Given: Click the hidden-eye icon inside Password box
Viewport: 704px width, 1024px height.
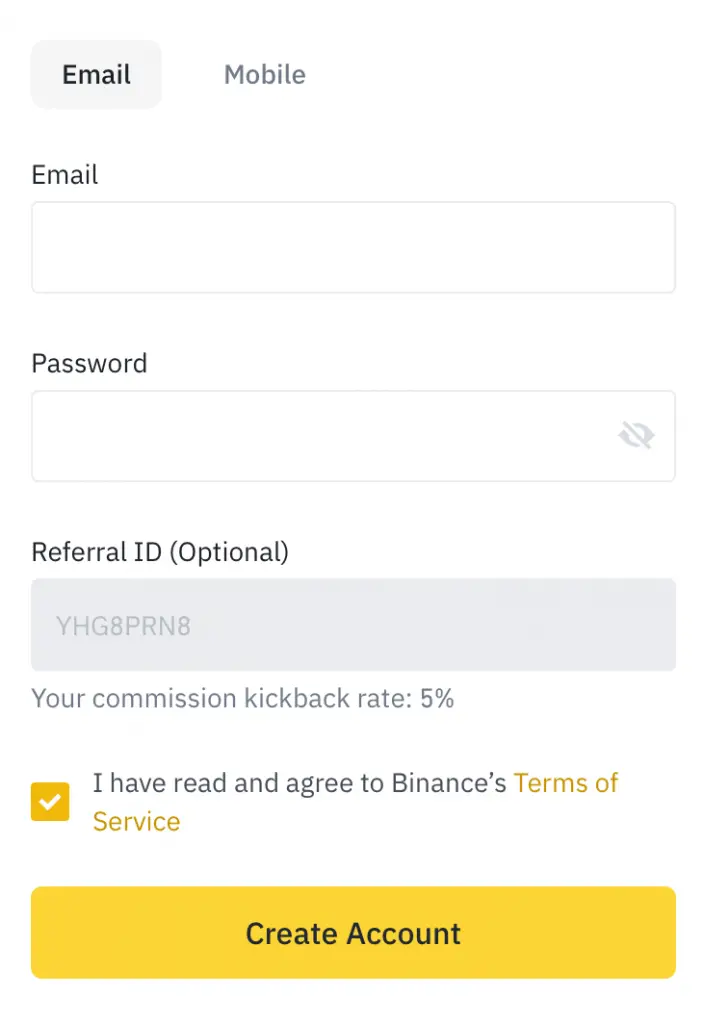Looking at the screenshot, I should 636,435.
